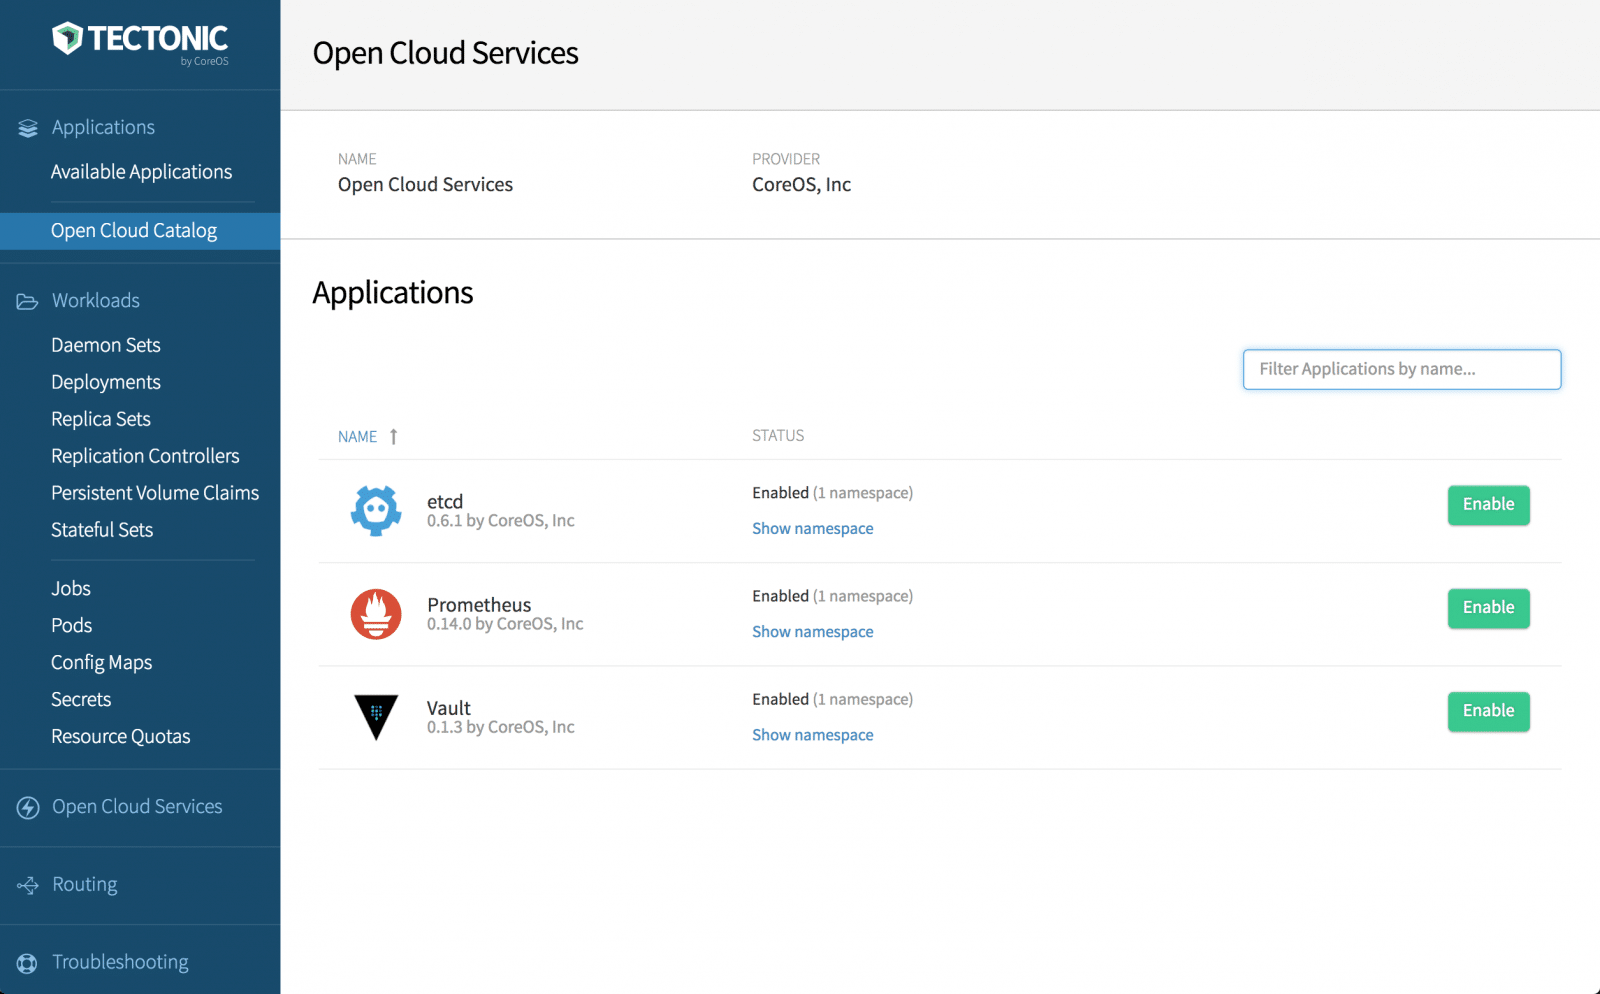This screenshot has height=994, width=1600.
Task: Go to Persistent Volume Claims
Action: coord(155,493)
